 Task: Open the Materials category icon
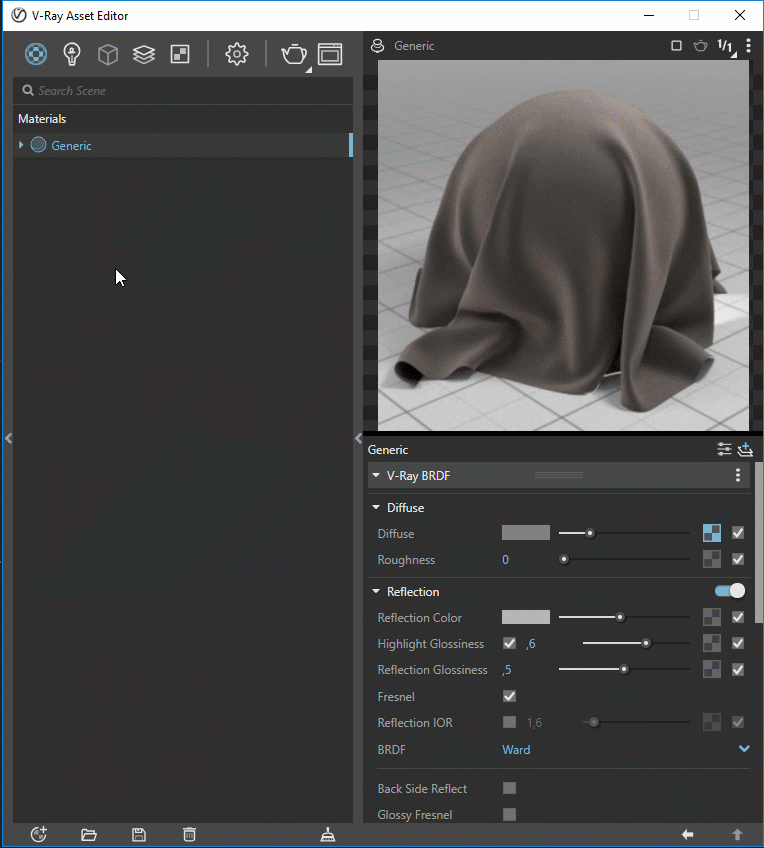point(36,54)
